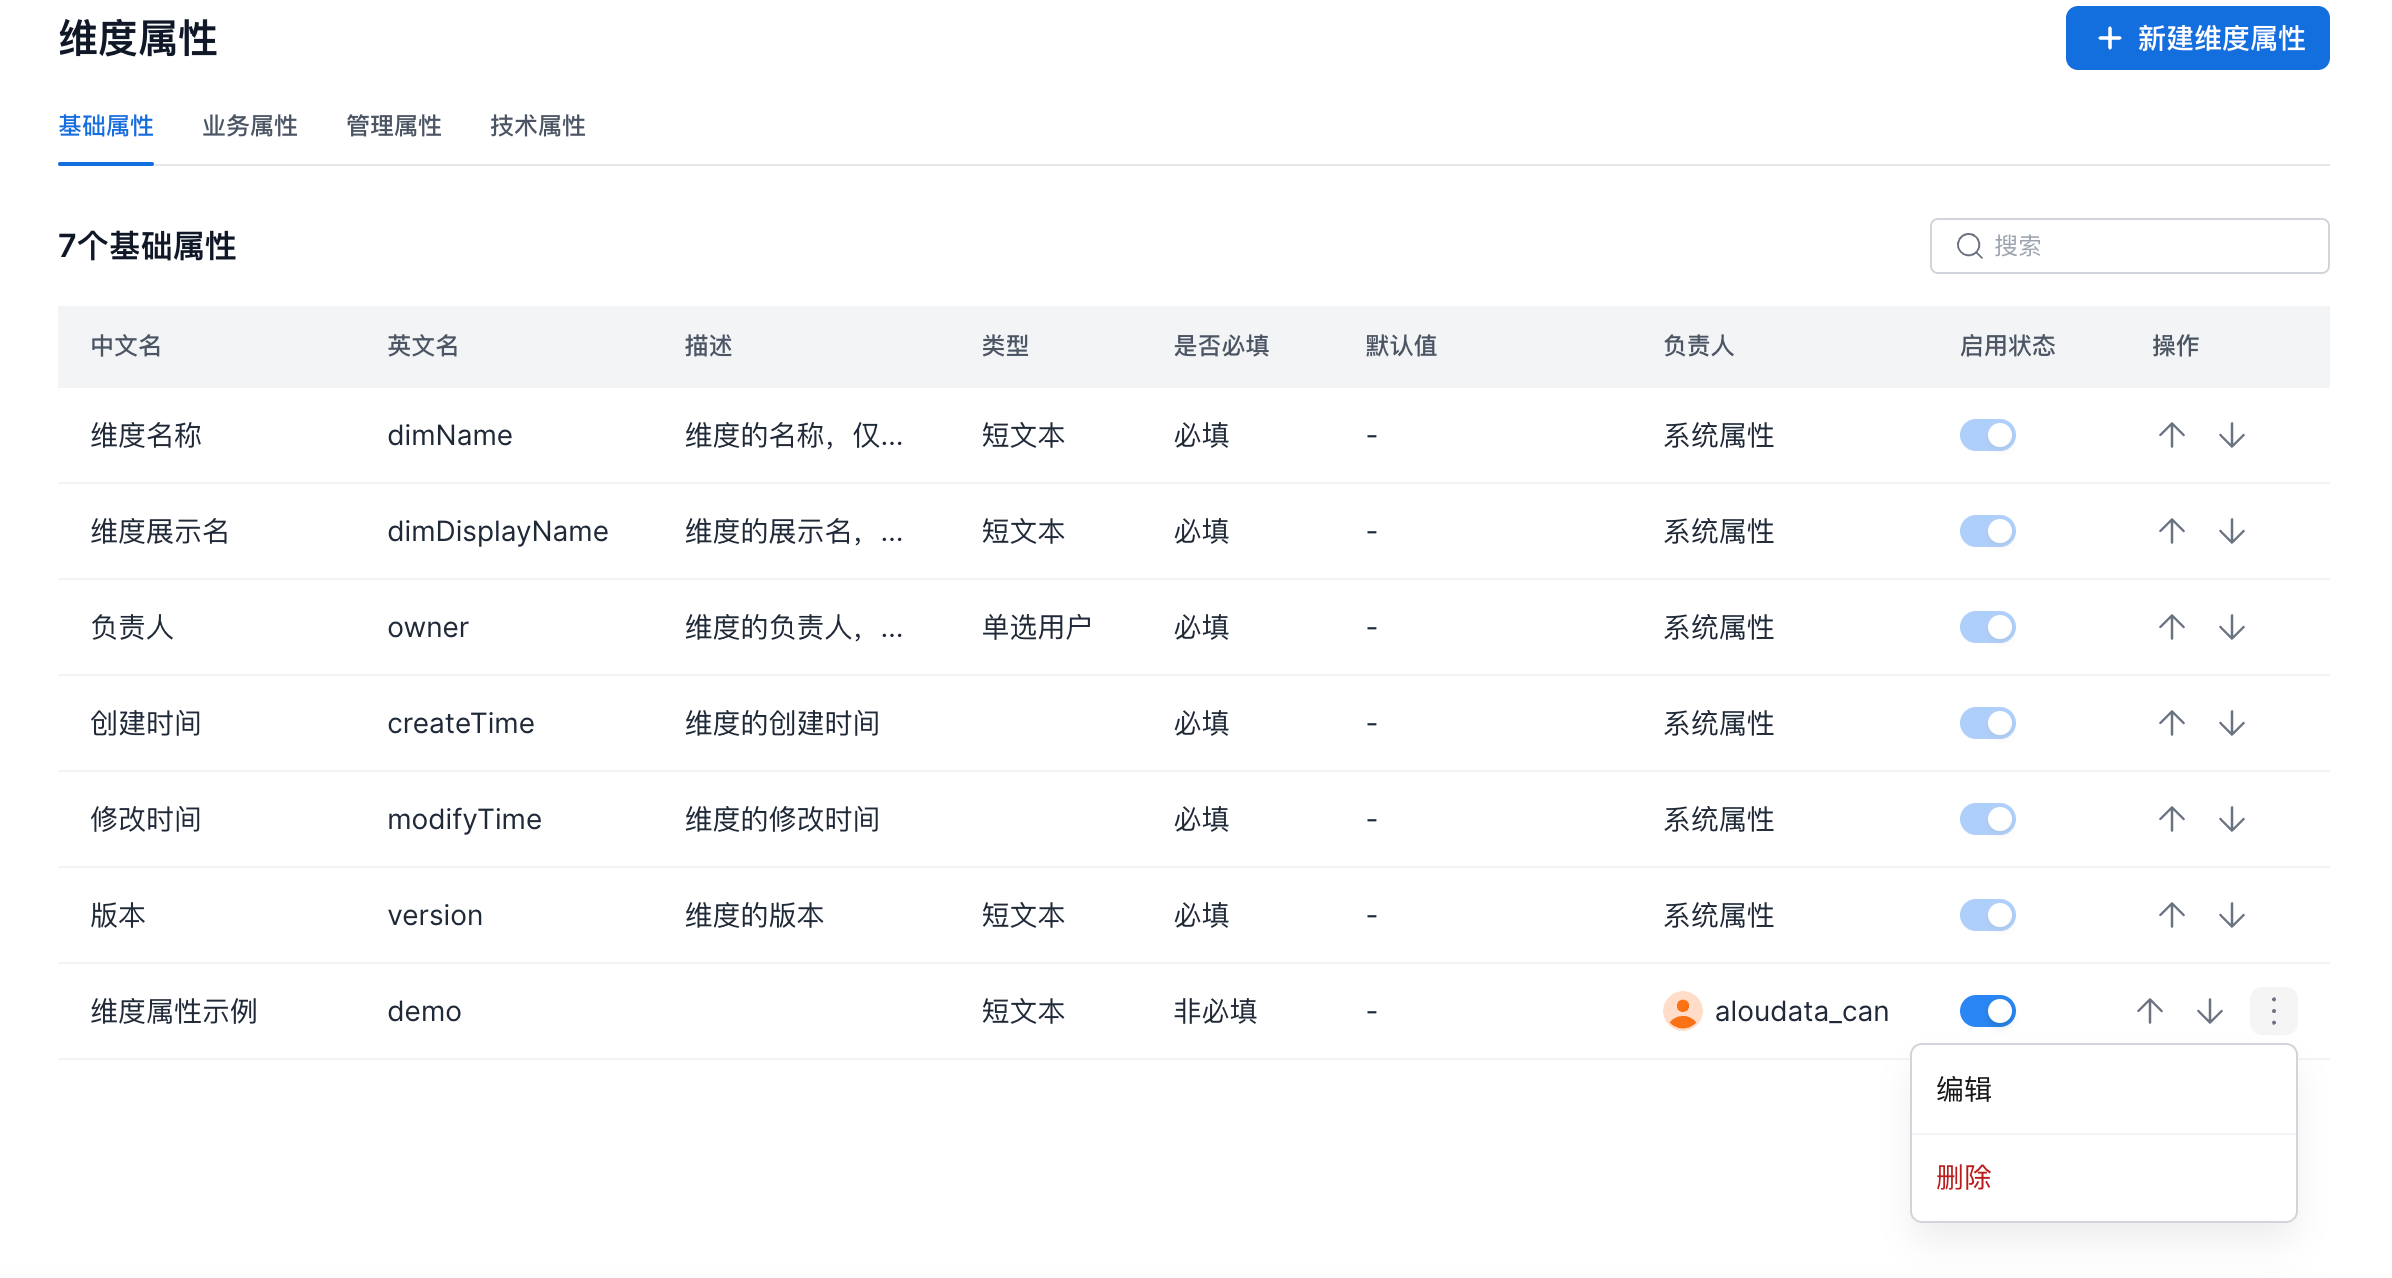
Task: Move demo row up with arrow
Action: tap(2149, 1011)
